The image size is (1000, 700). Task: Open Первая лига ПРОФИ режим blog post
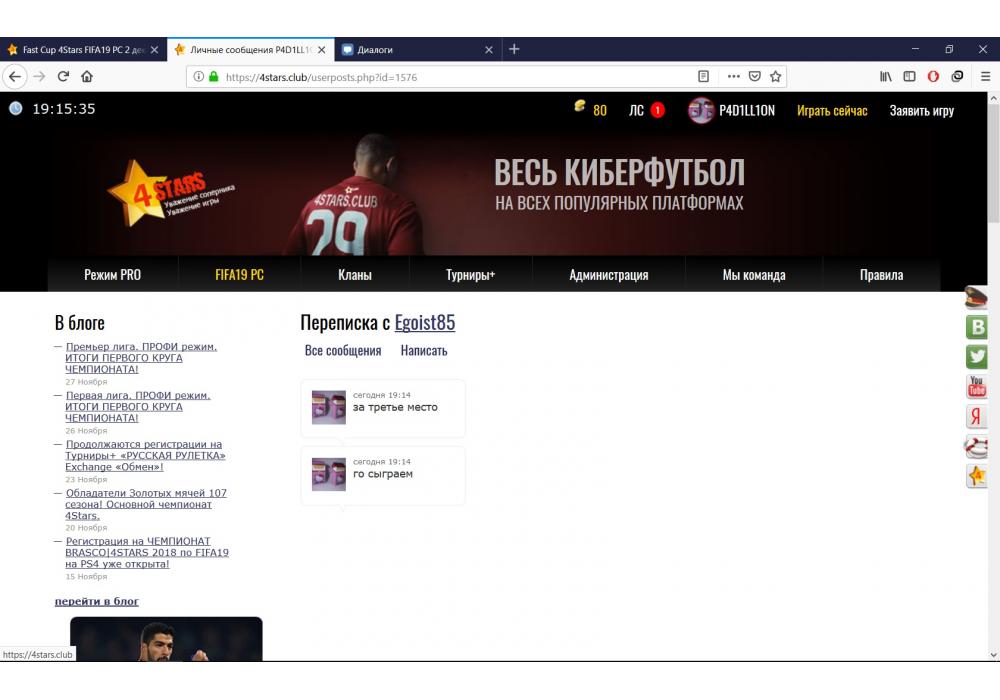[x=138, y=407]
